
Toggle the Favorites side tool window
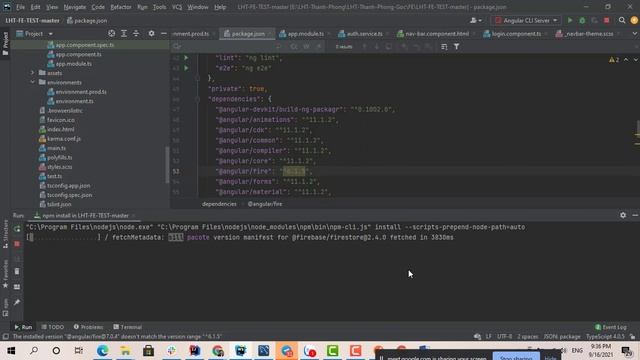tap(5, 274)
